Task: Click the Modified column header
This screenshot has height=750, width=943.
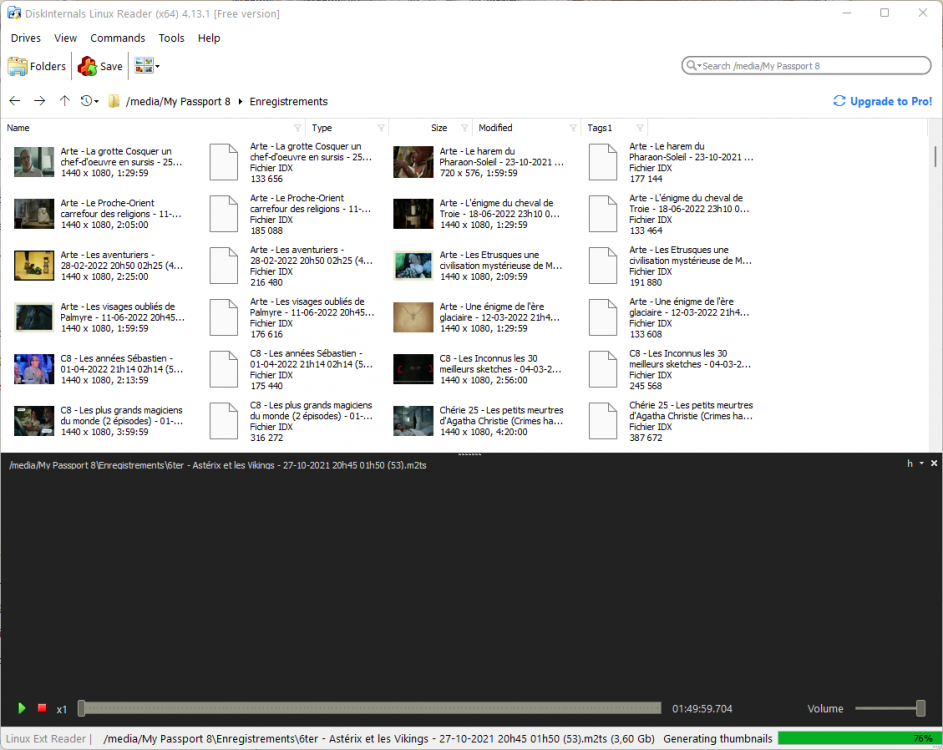Action: click(496, 128)
